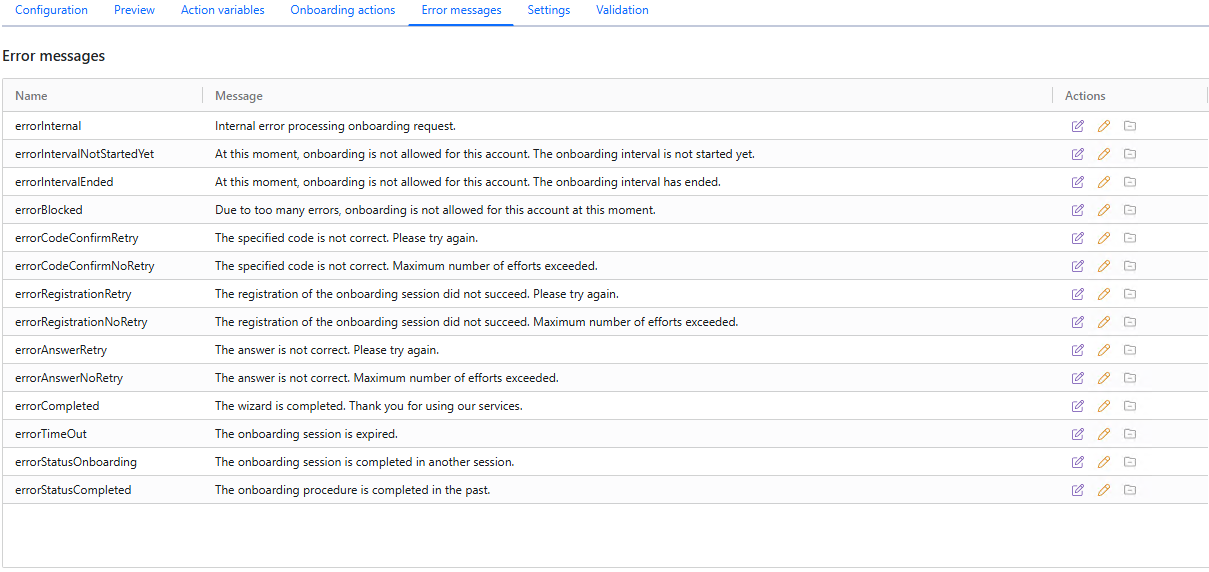Screen dimensions: 1209x572
Task: Click the orange pencil icon for errorInternal
Action: [1104, 126]
